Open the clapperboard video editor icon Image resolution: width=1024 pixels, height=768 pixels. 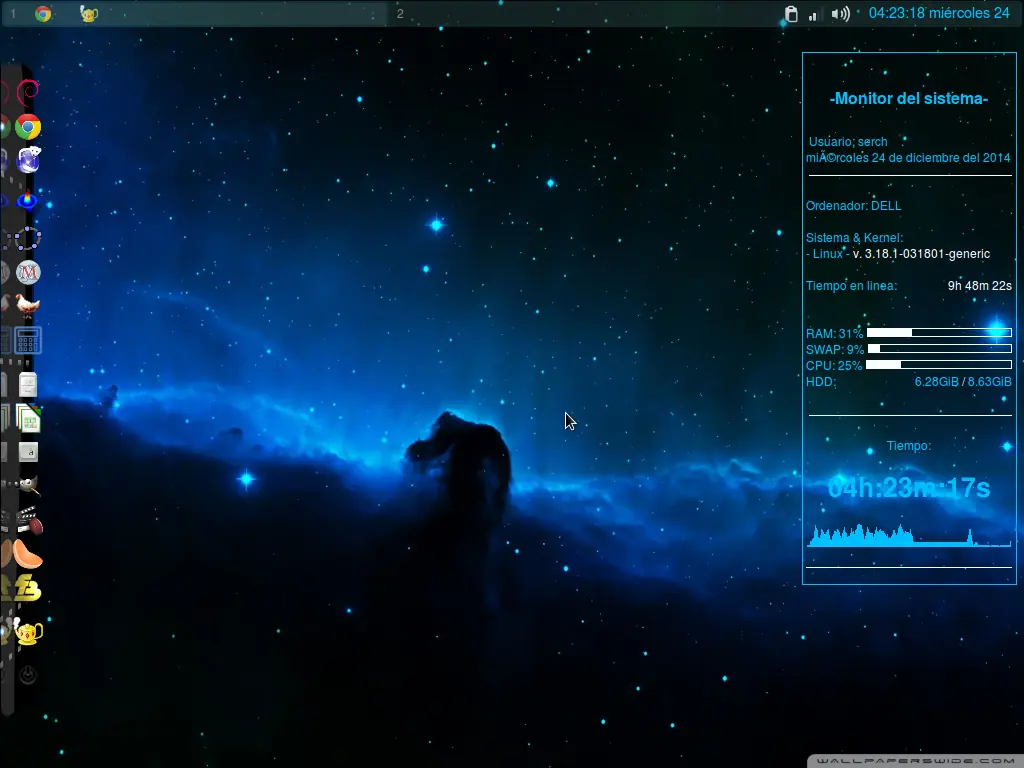pos(29,520)
